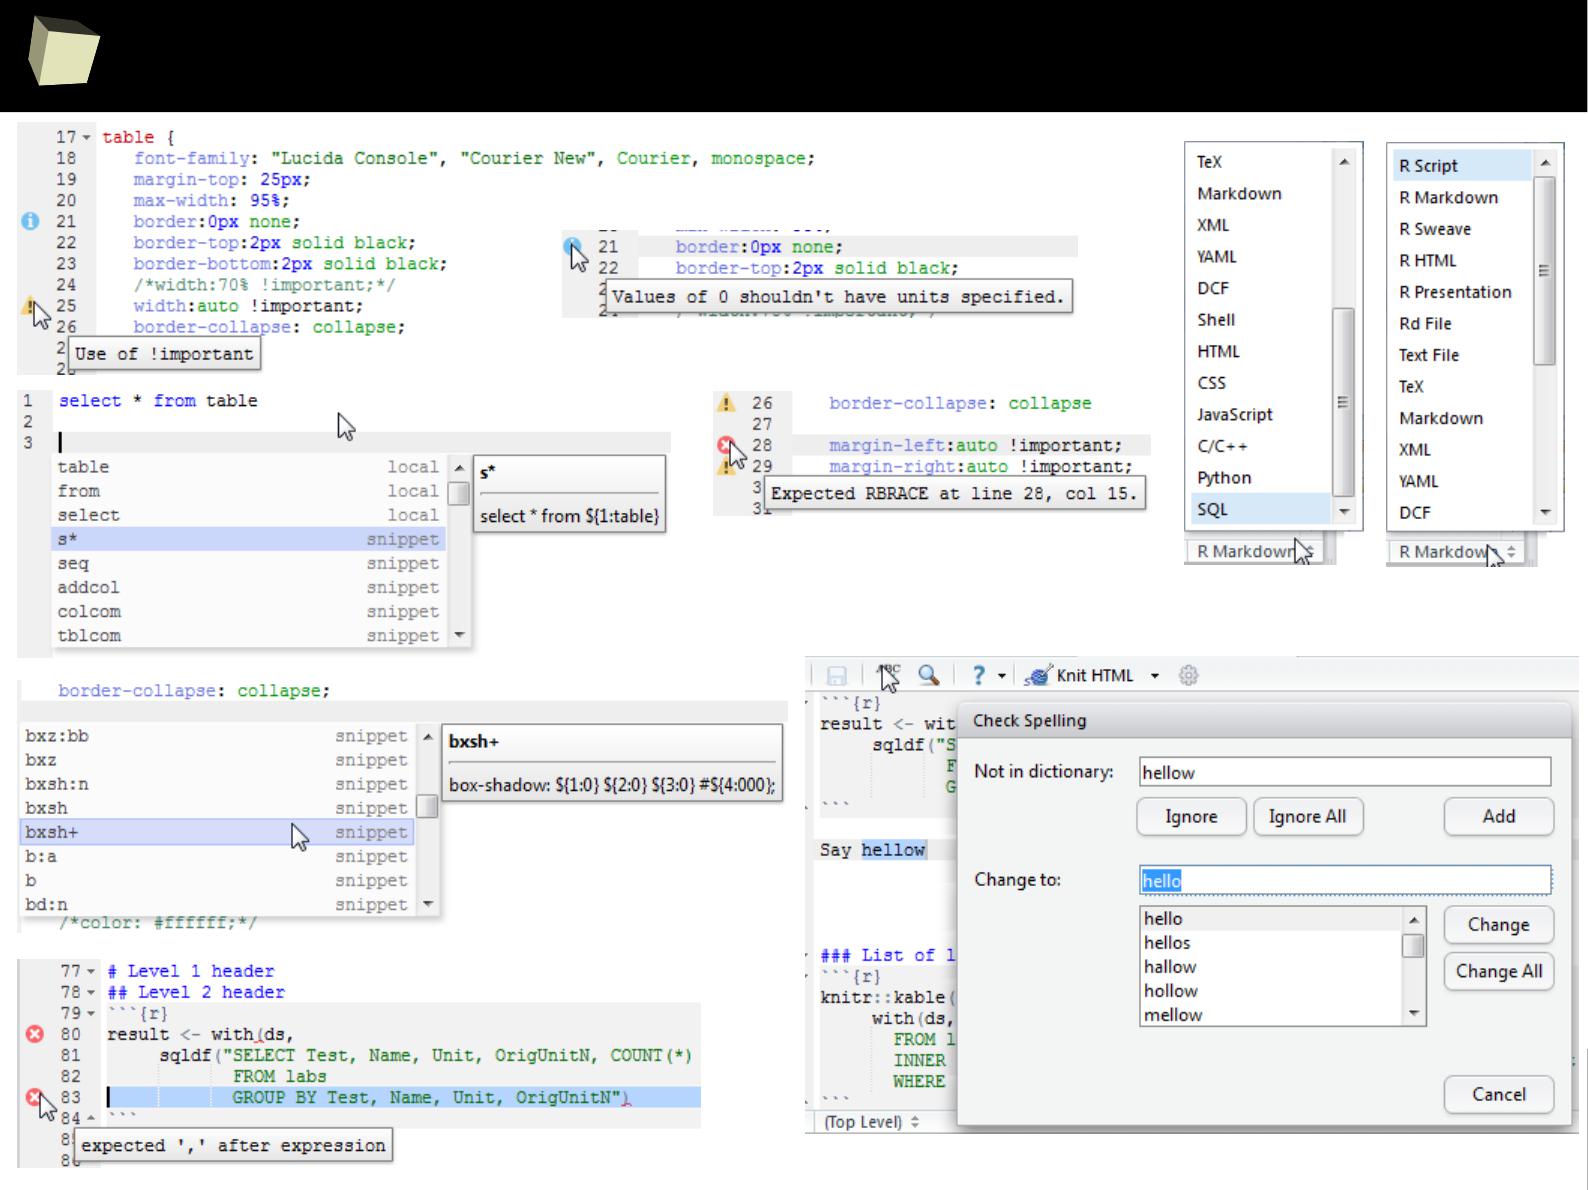Pick the bxz:bb snippet completion
The height and width of the screenshot is (1190, 1588).
(217, 736)
